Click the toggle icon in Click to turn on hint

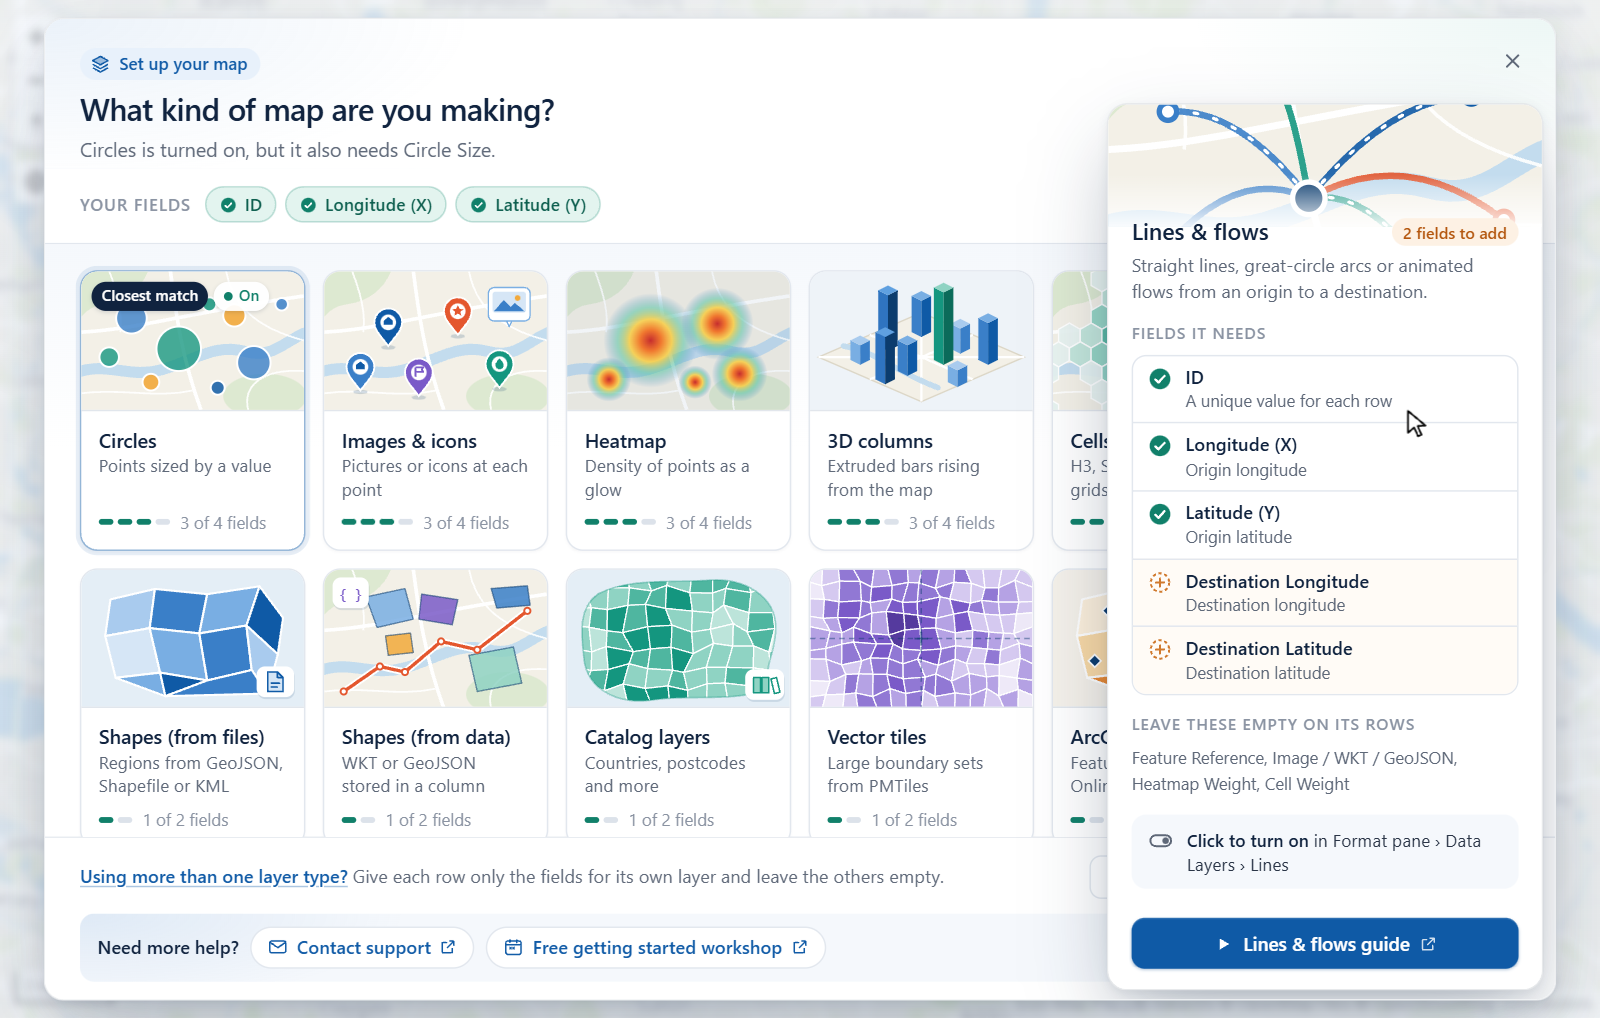1161,841
